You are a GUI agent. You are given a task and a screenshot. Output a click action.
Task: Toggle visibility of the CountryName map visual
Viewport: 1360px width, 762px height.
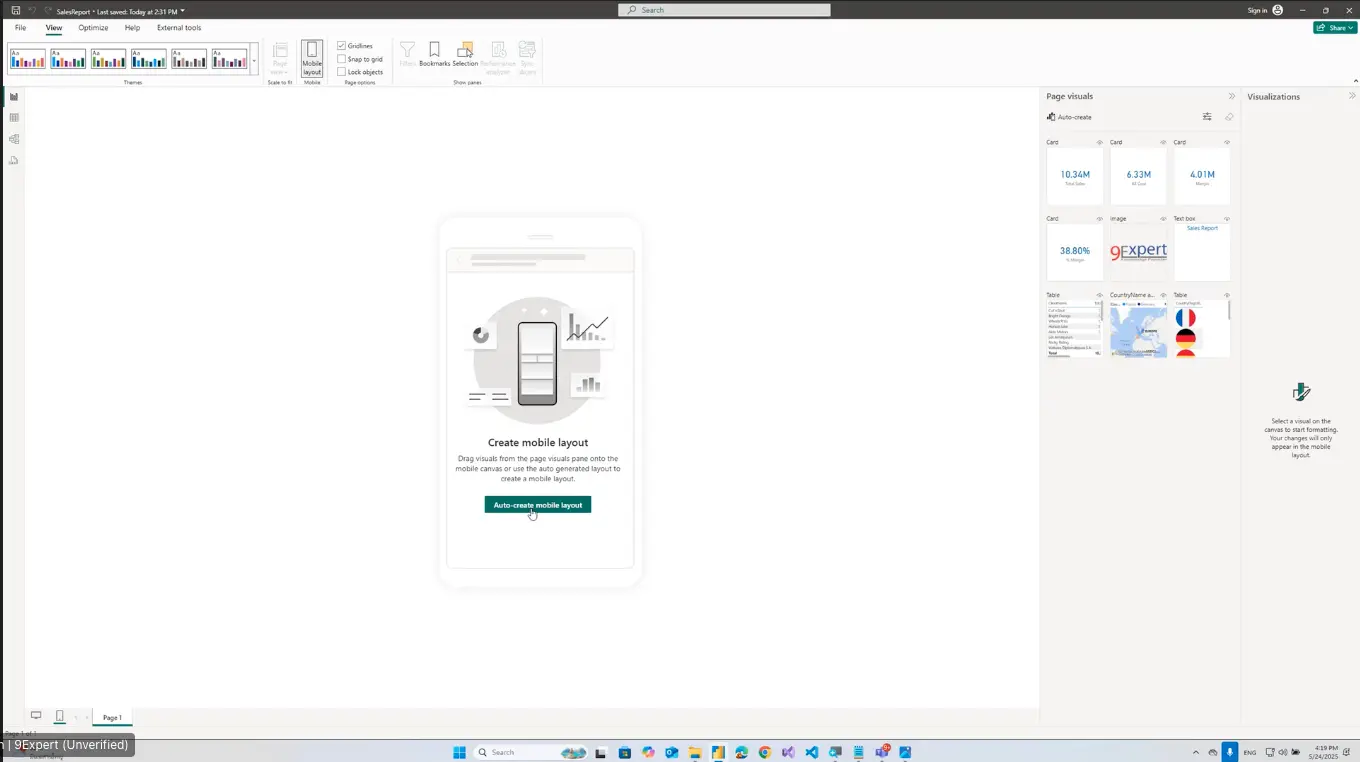[1163, 295]
